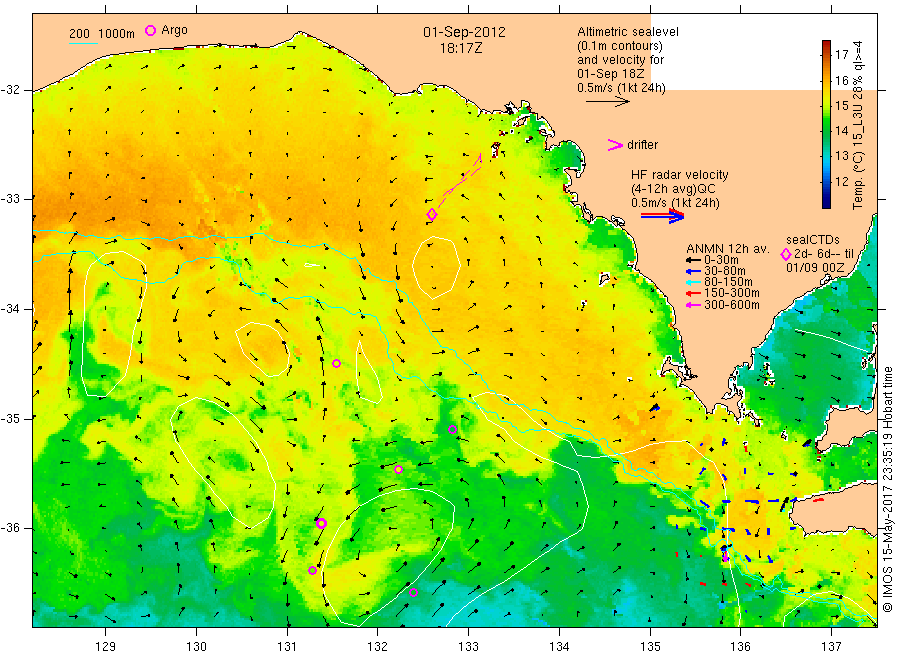This screenshot has height=660, width=900.
Task: Click the 12 degree tick on color bar
Action: (841, 182)
